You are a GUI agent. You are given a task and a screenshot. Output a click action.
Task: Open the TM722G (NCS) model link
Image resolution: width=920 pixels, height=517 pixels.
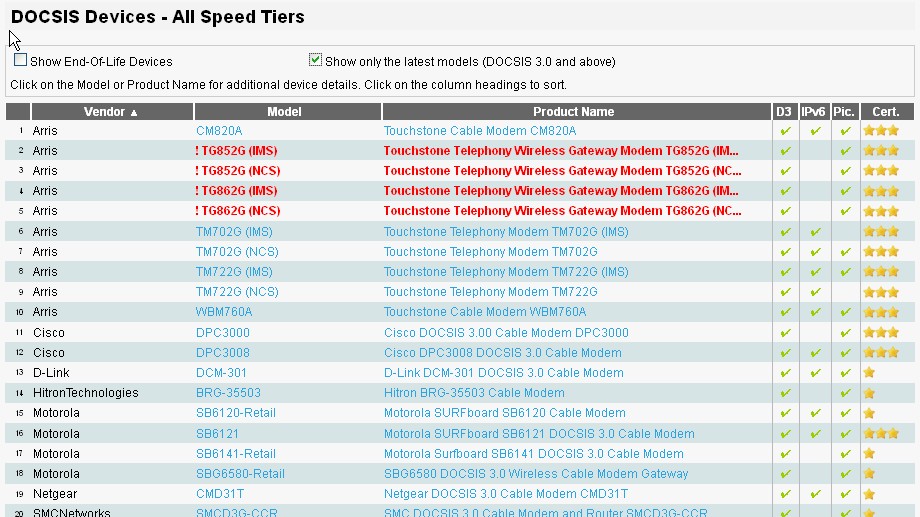click(x=237, y=292)
